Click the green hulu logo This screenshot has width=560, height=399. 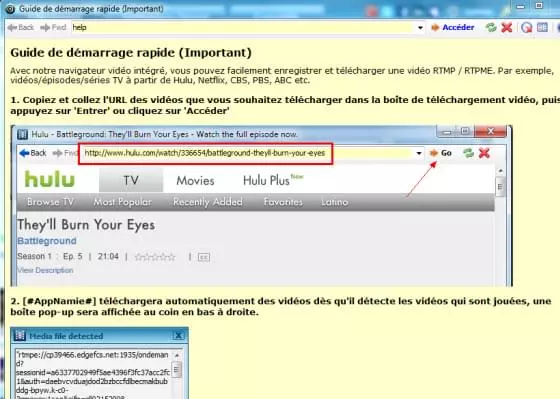click(x=50, y=179)
